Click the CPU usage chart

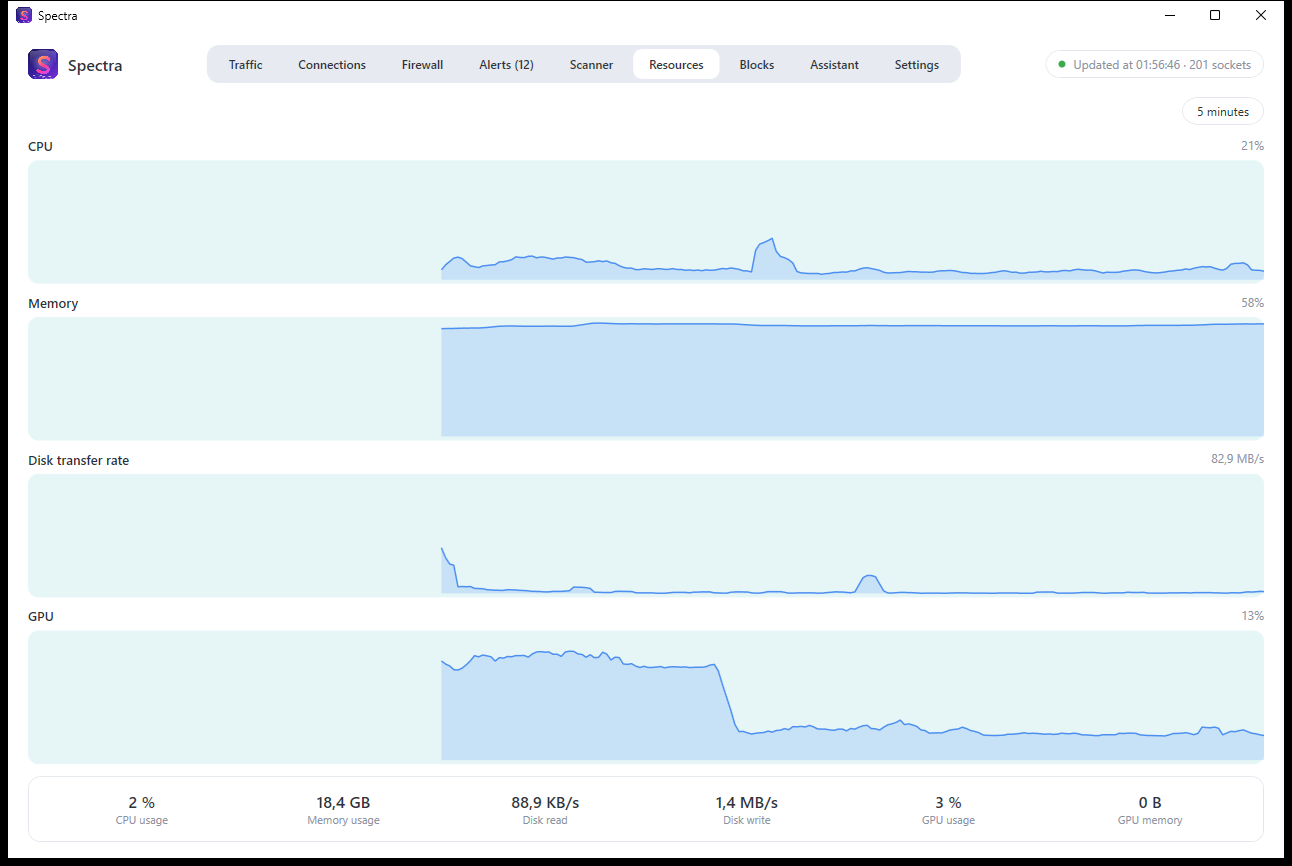tap(646, 222)
